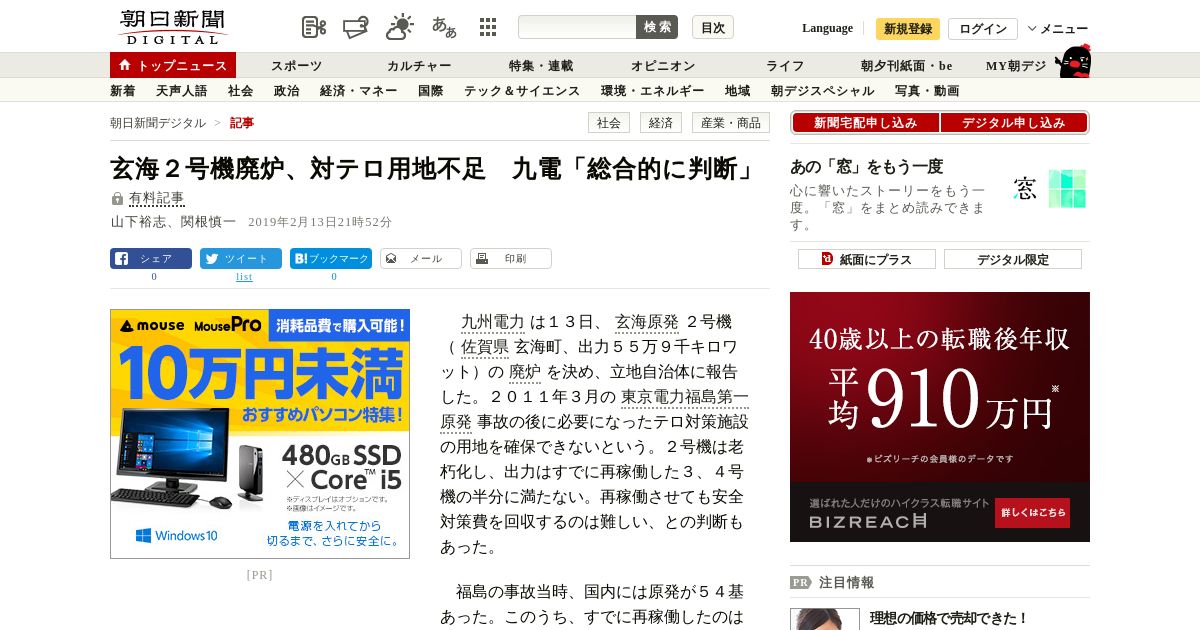Click the 産業・商品 category tag
Viewport: 1200px width, 630px height.
[x=731, y=123]
